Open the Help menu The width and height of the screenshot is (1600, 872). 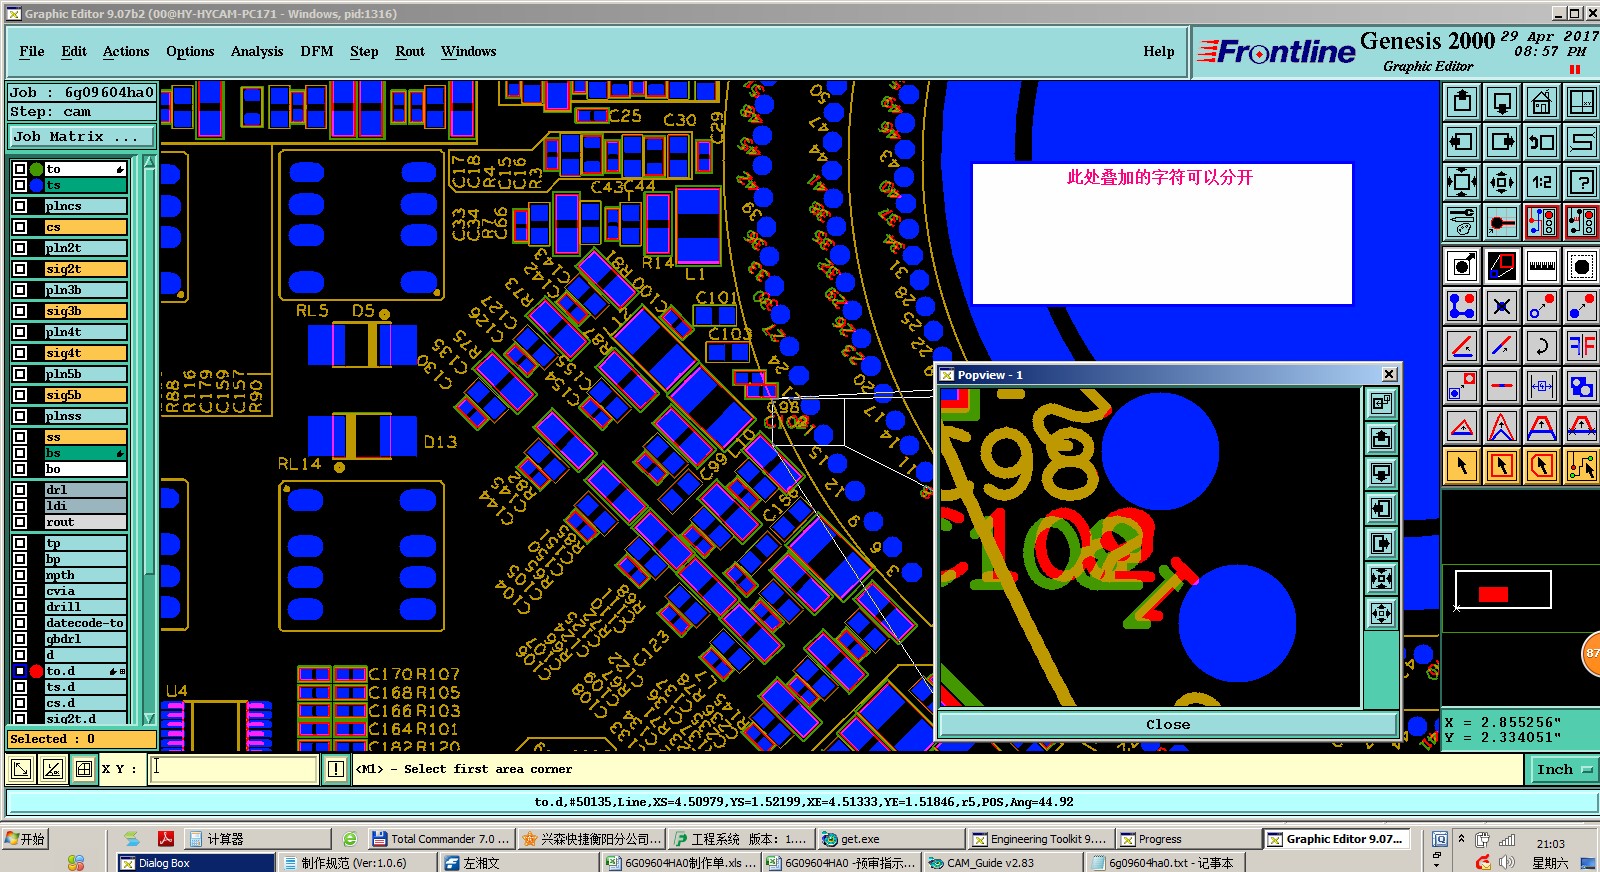point(1159,51)
